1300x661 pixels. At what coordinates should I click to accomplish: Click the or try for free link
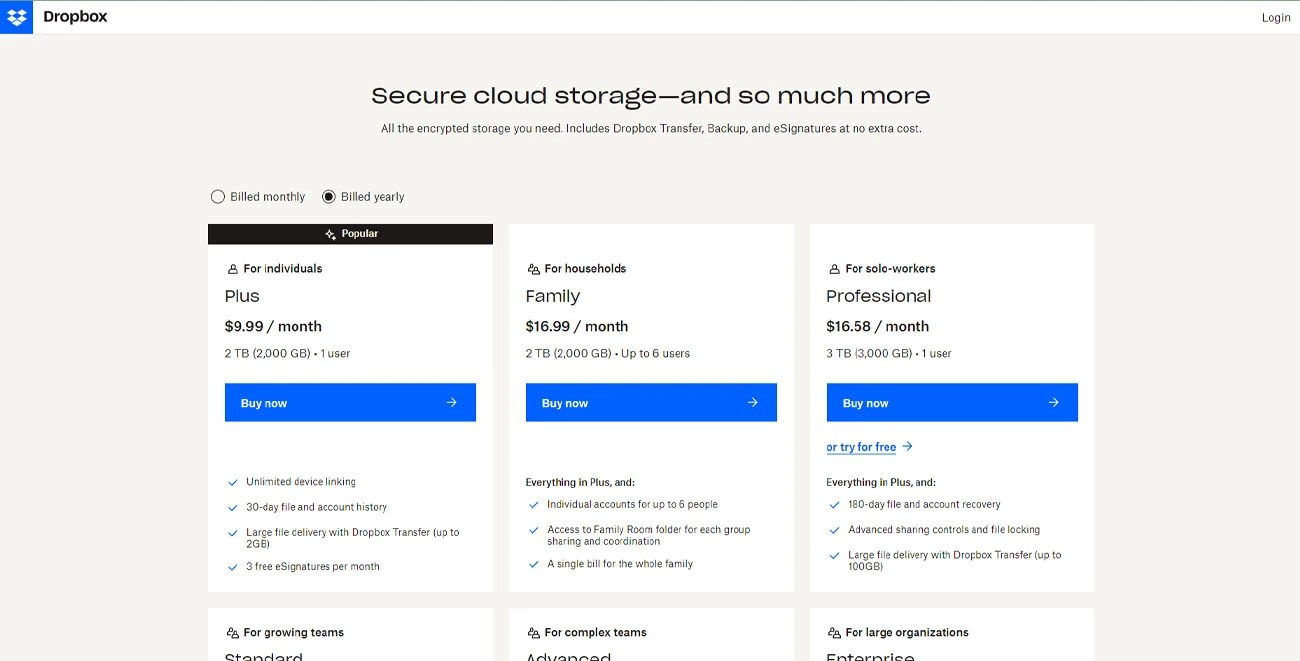tap(862, 446)
